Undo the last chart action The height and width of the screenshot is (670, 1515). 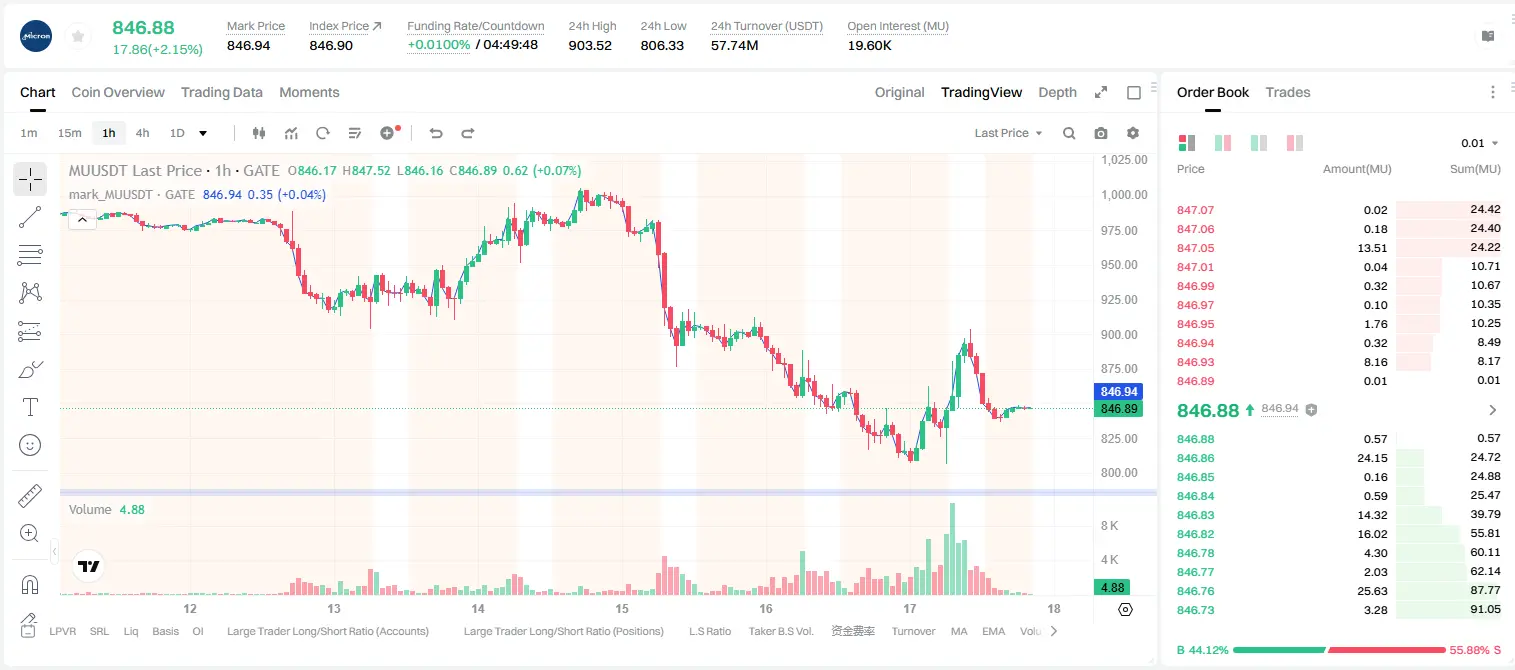point(436,133)
